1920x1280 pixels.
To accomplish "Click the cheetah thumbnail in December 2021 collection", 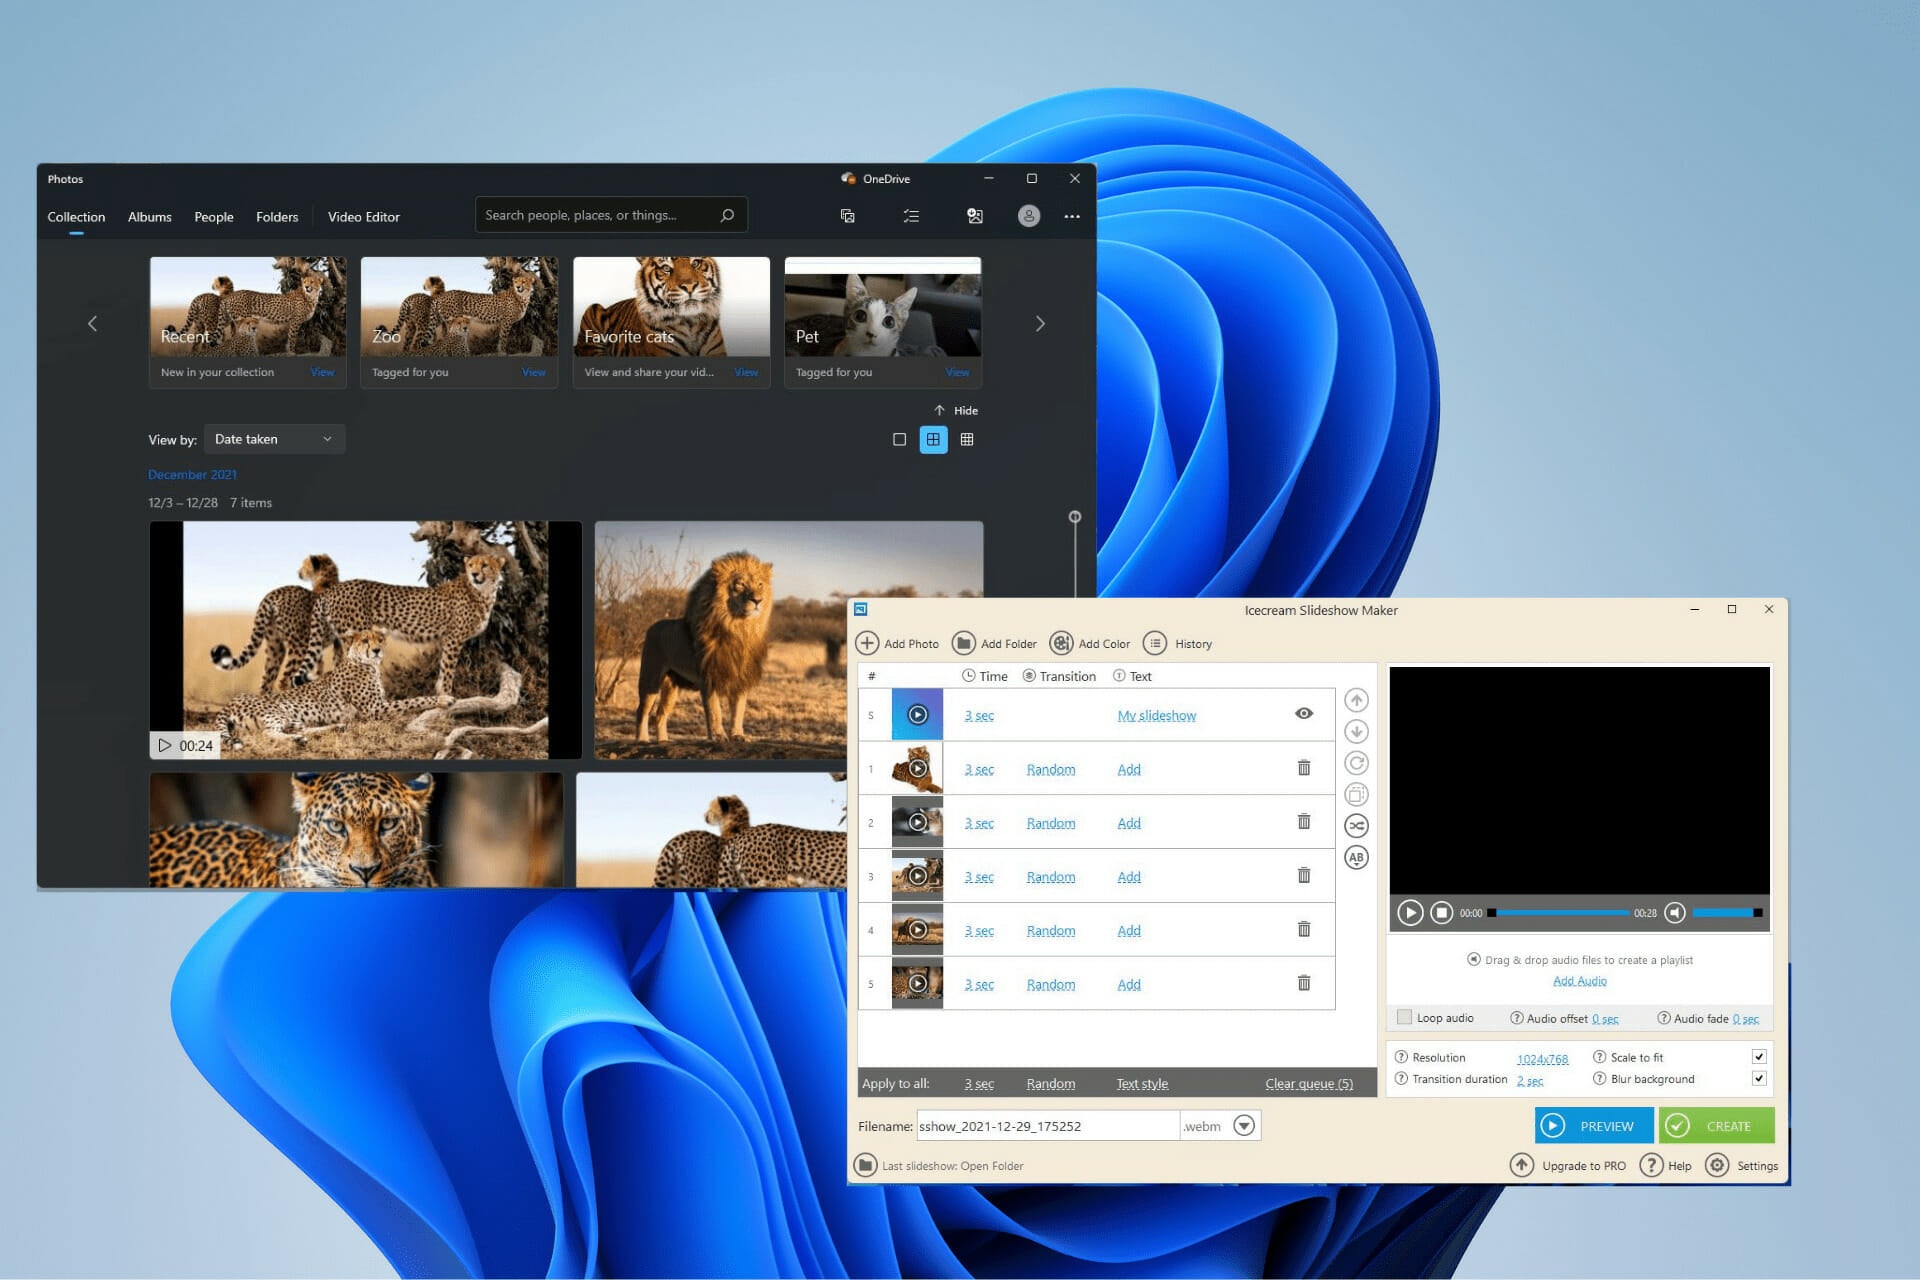I will pyautogui.click(x=363, y=640).
